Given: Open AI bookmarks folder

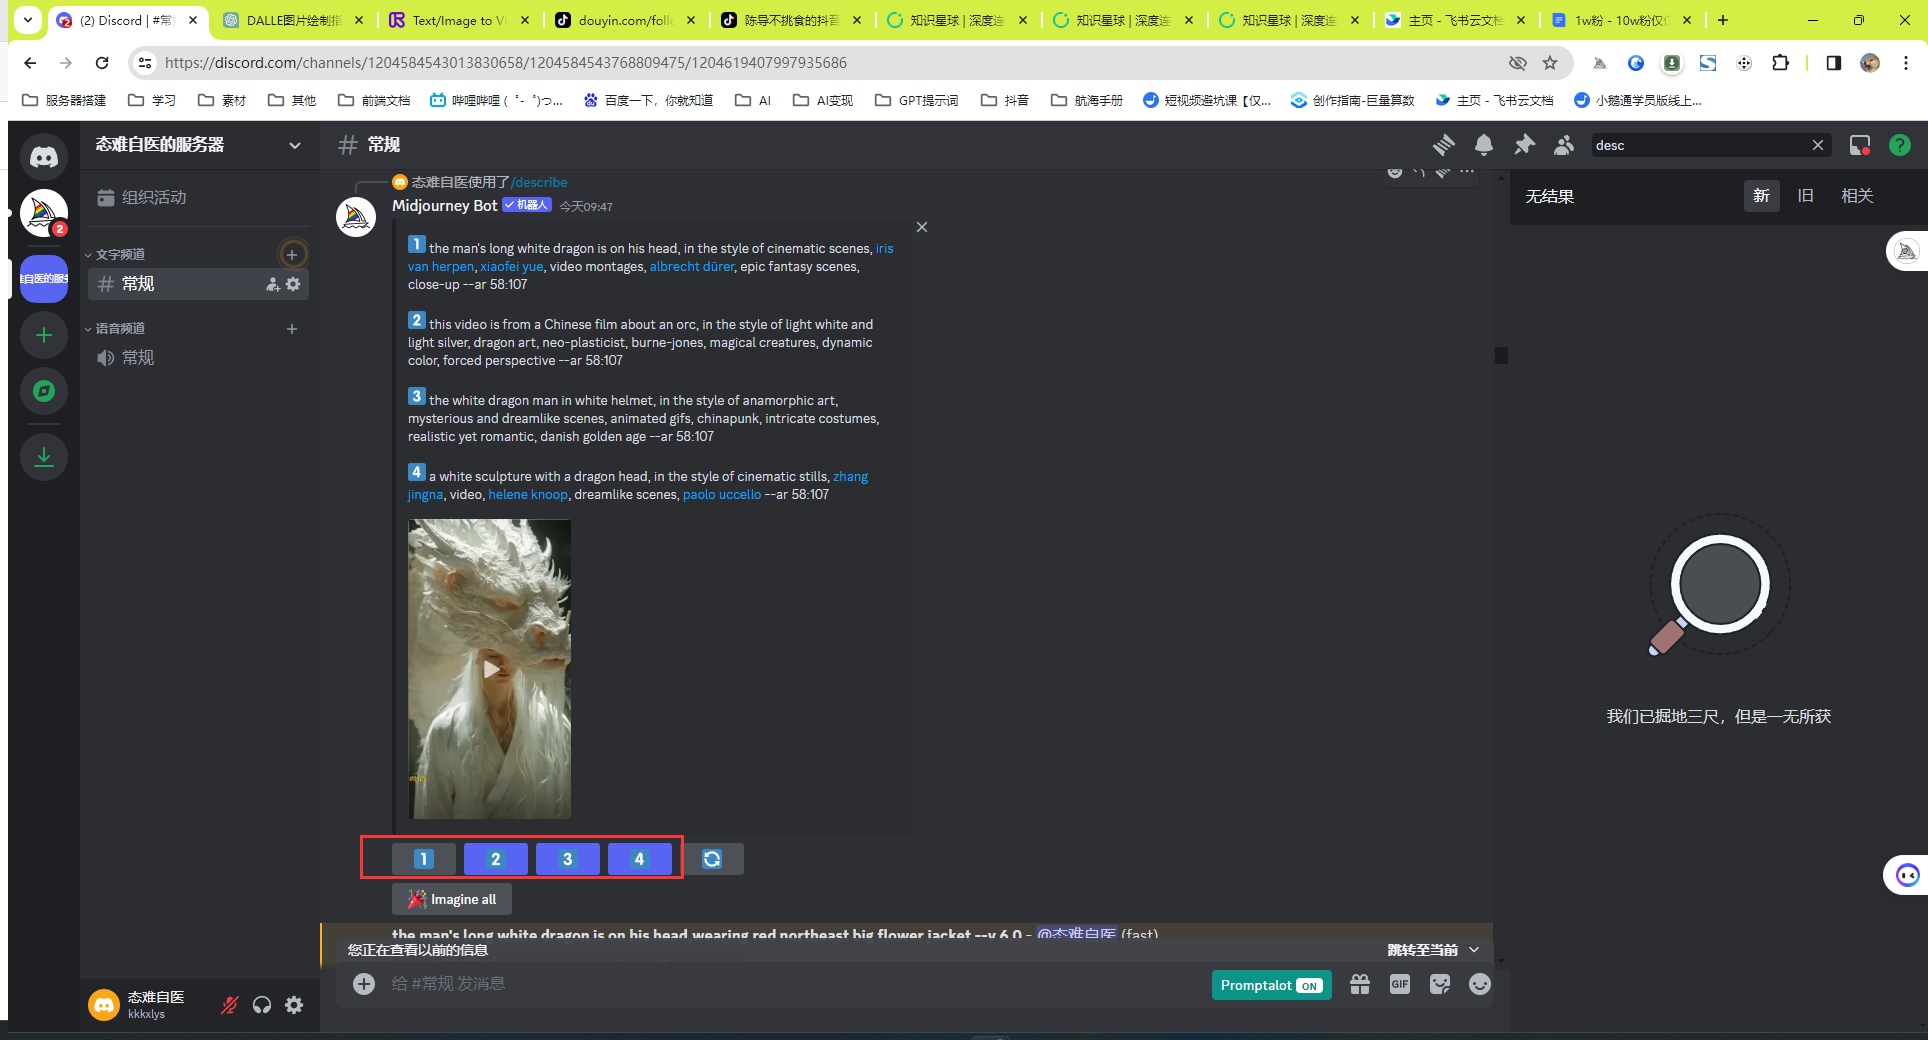Looking at the screenshot, I should coord(753,100).
